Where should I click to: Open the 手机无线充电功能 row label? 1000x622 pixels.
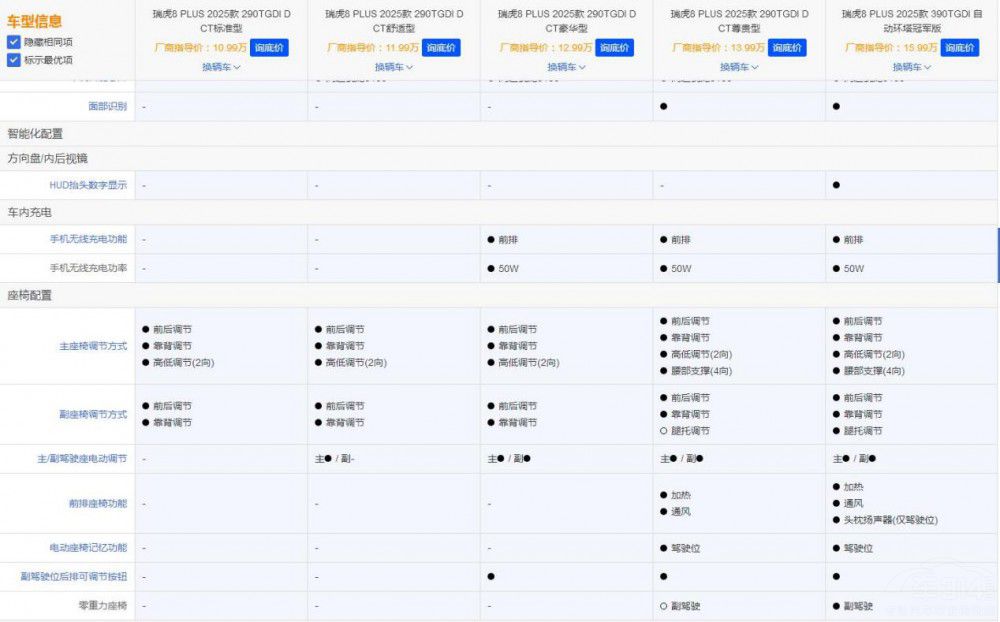pos(88,240)
